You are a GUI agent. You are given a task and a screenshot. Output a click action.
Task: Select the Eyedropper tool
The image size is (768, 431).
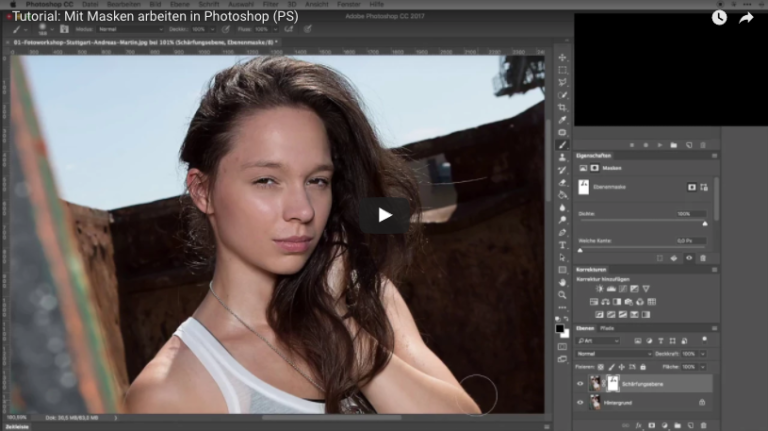click(562, 120)
